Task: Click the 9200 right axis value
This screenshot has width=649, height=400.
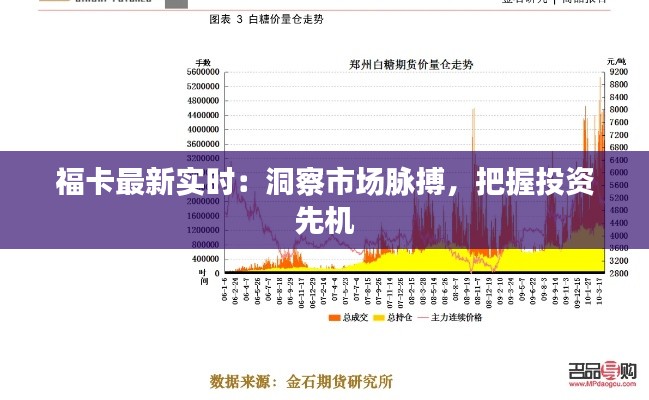Action: (x=618, y=72)
